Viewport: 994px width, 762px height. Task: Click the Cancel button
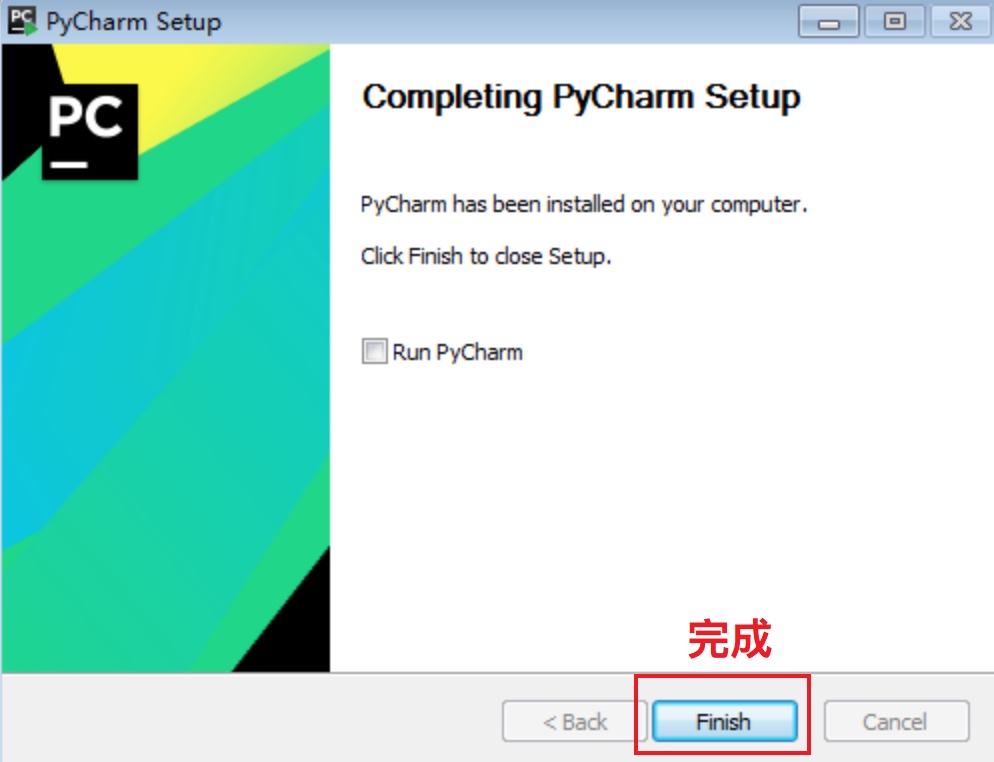[896, 721]
